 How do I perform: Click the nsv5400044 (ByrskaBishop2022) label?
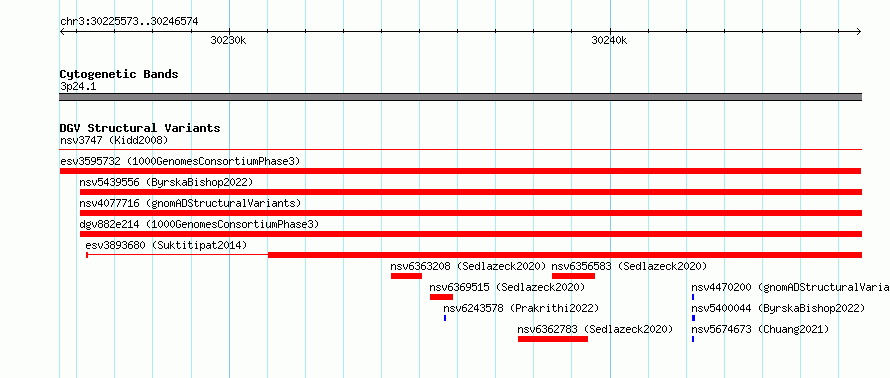(x=778, y=308)
